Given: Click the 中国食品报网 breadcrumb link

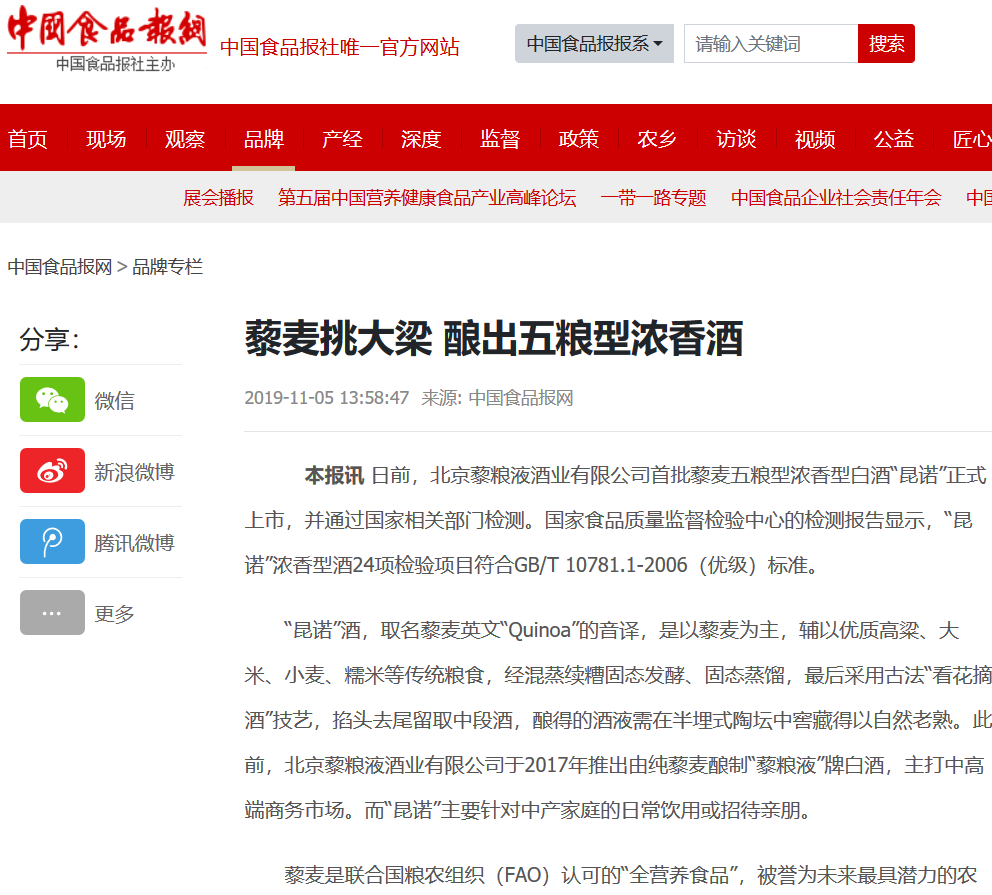Looking at the screenshot, I should [59, 267].
